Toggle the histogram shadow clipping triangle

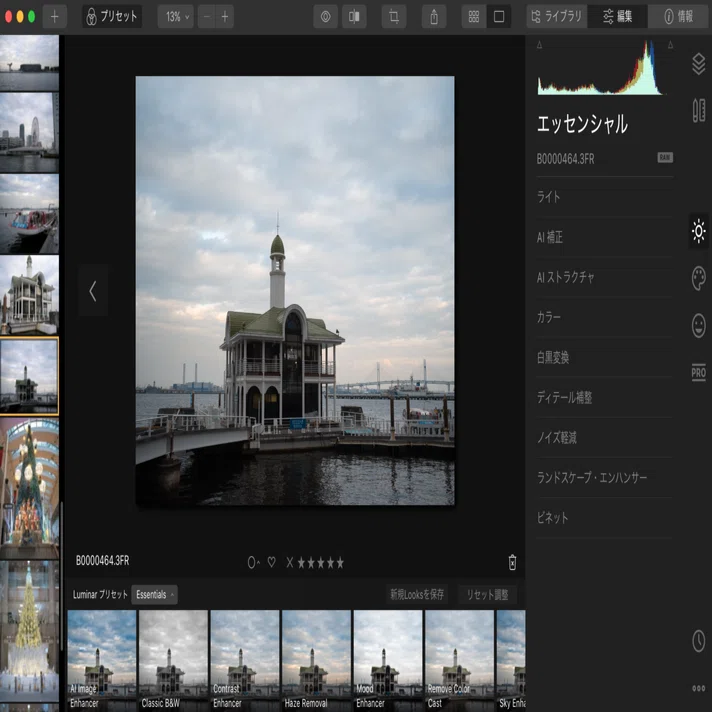539,45
